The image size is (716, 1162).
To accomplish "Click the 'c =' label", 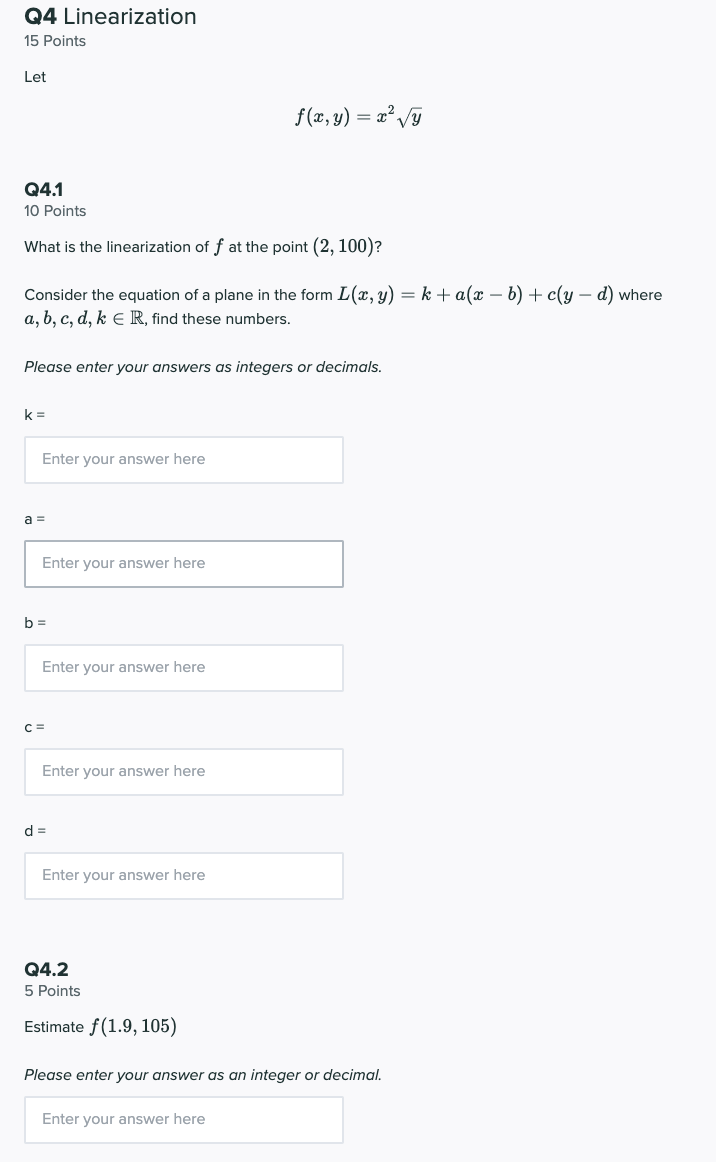I will click(x=33, y=727).
